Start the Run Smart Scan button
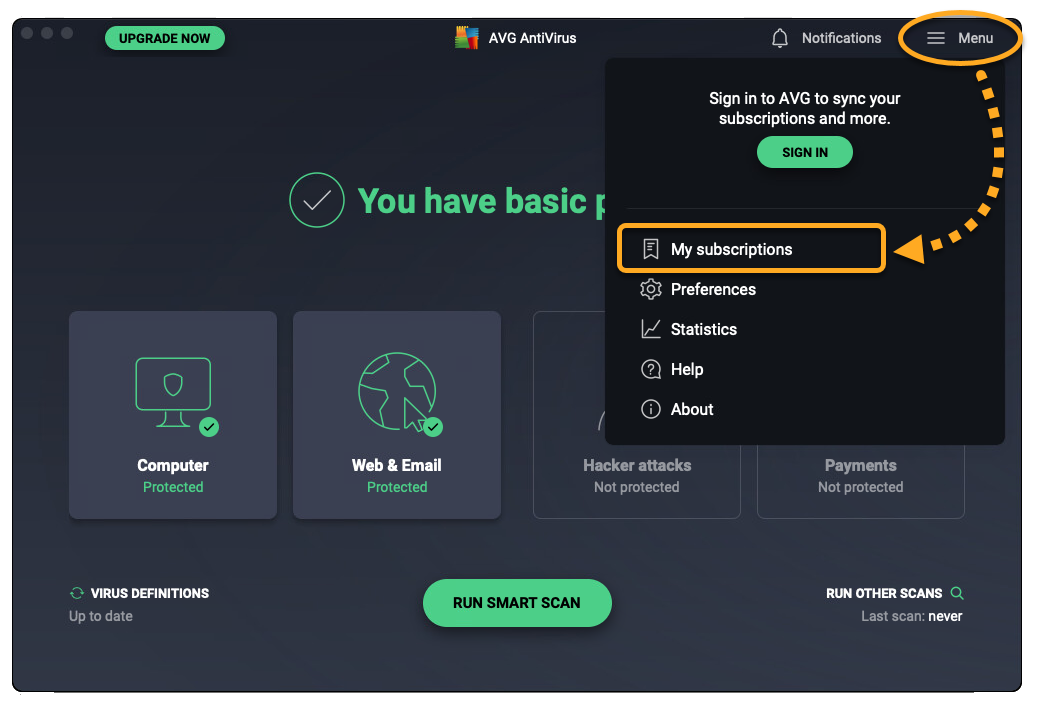This screenshot has width=1042, height=702. (x=516, y=603)
